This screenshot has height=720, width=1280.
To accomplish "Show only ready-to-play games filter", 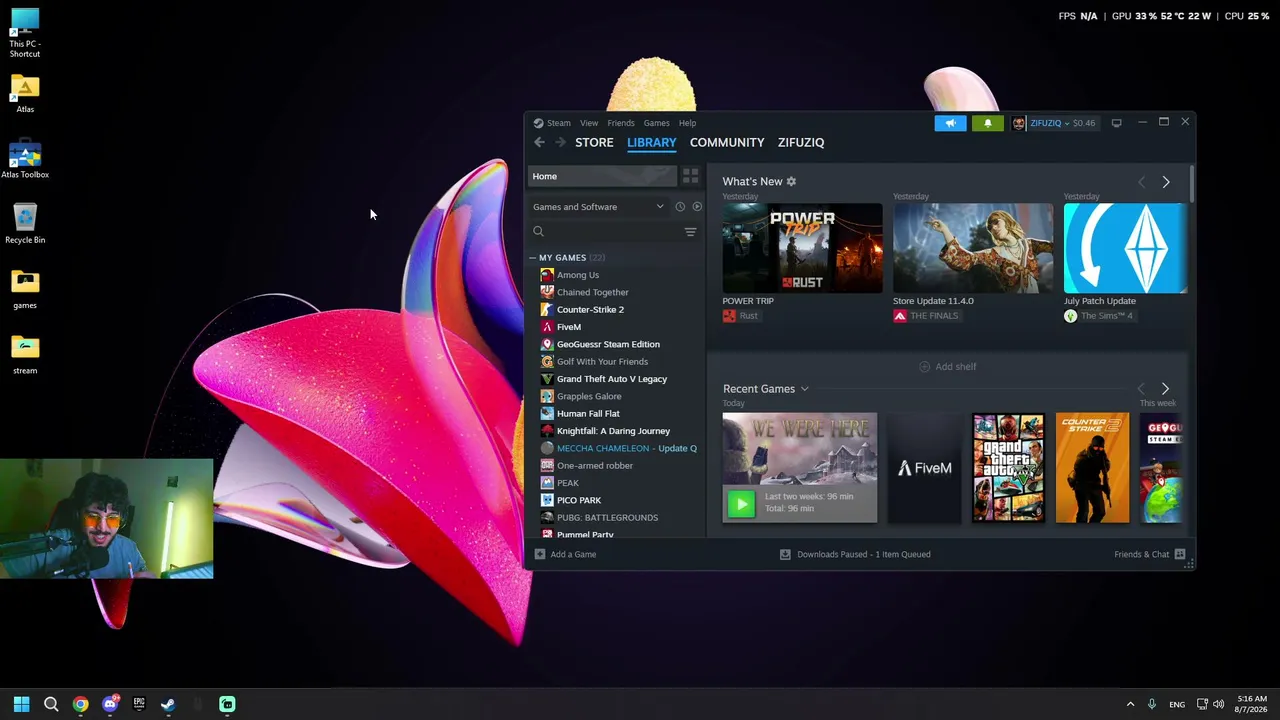I will click(x=697, y=207).
